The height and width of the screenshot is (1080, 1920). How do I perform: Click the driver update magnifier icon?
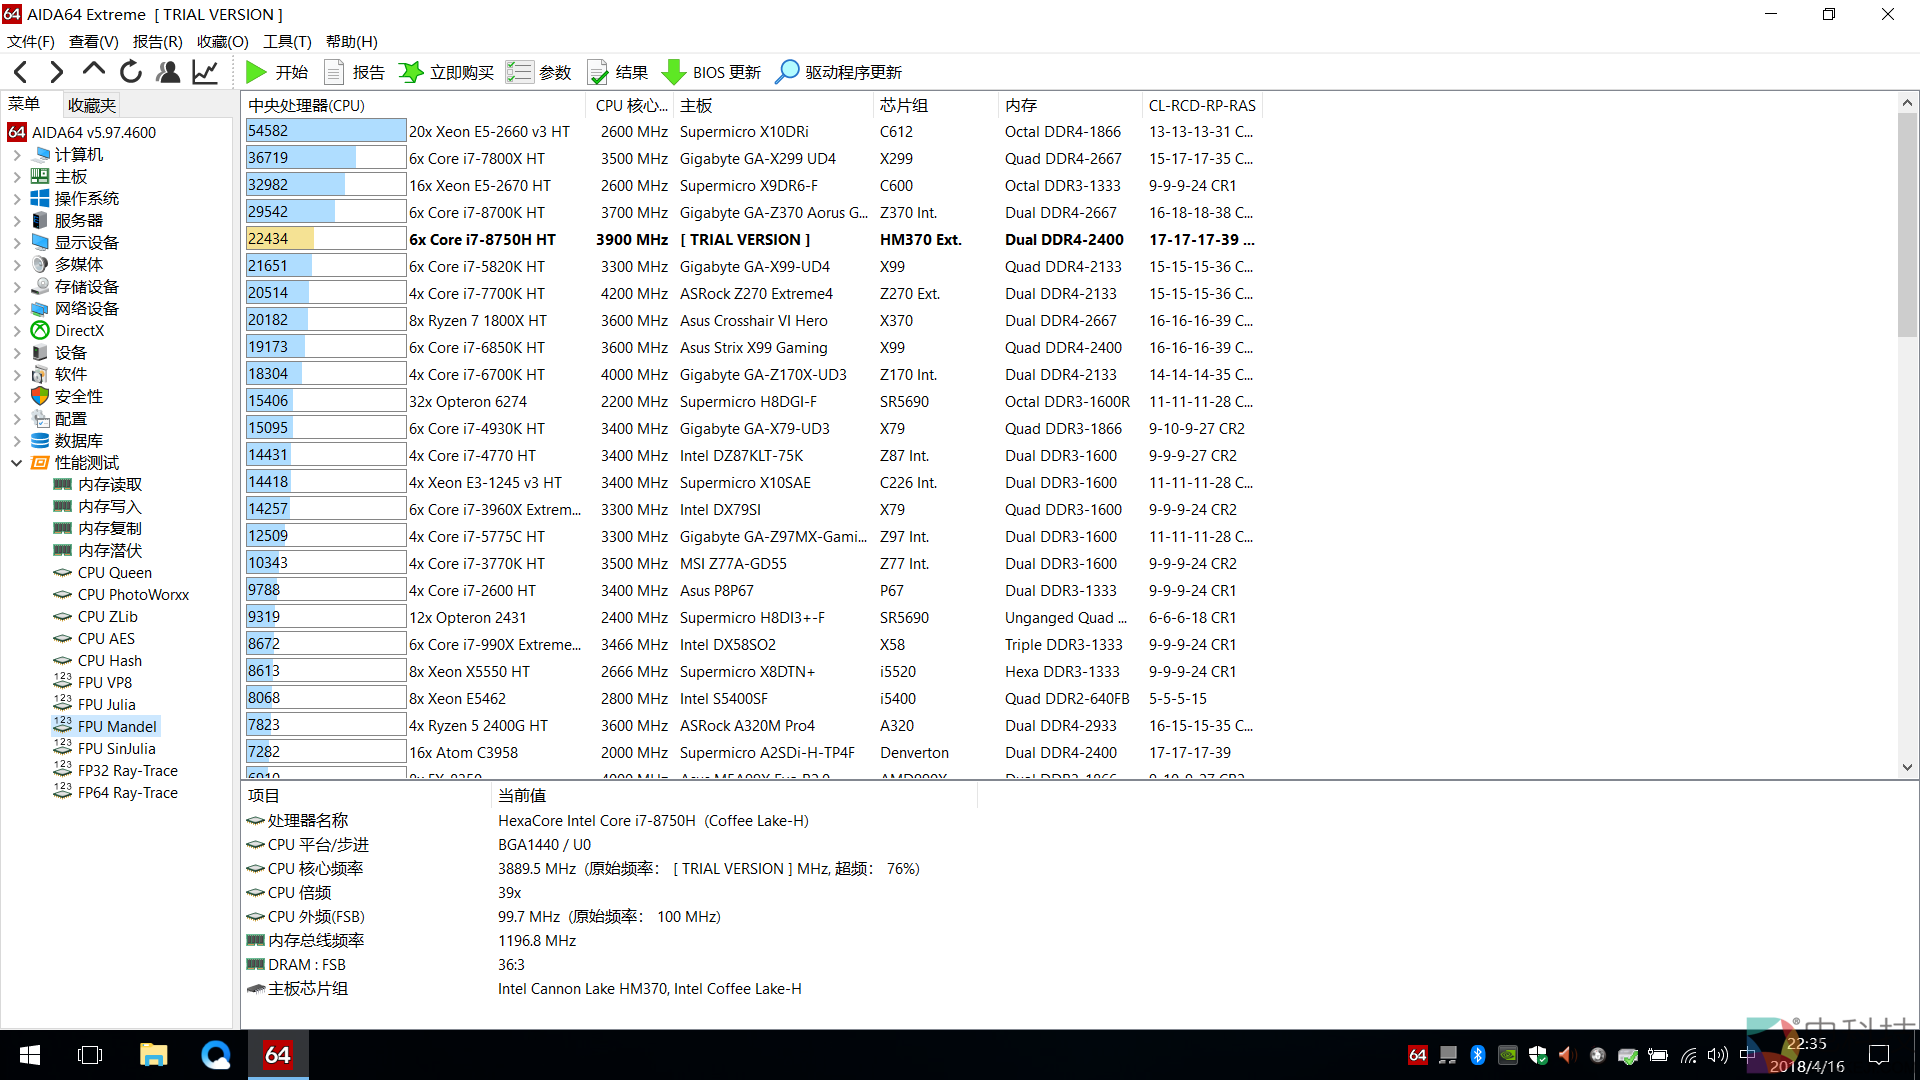point(787,72)
